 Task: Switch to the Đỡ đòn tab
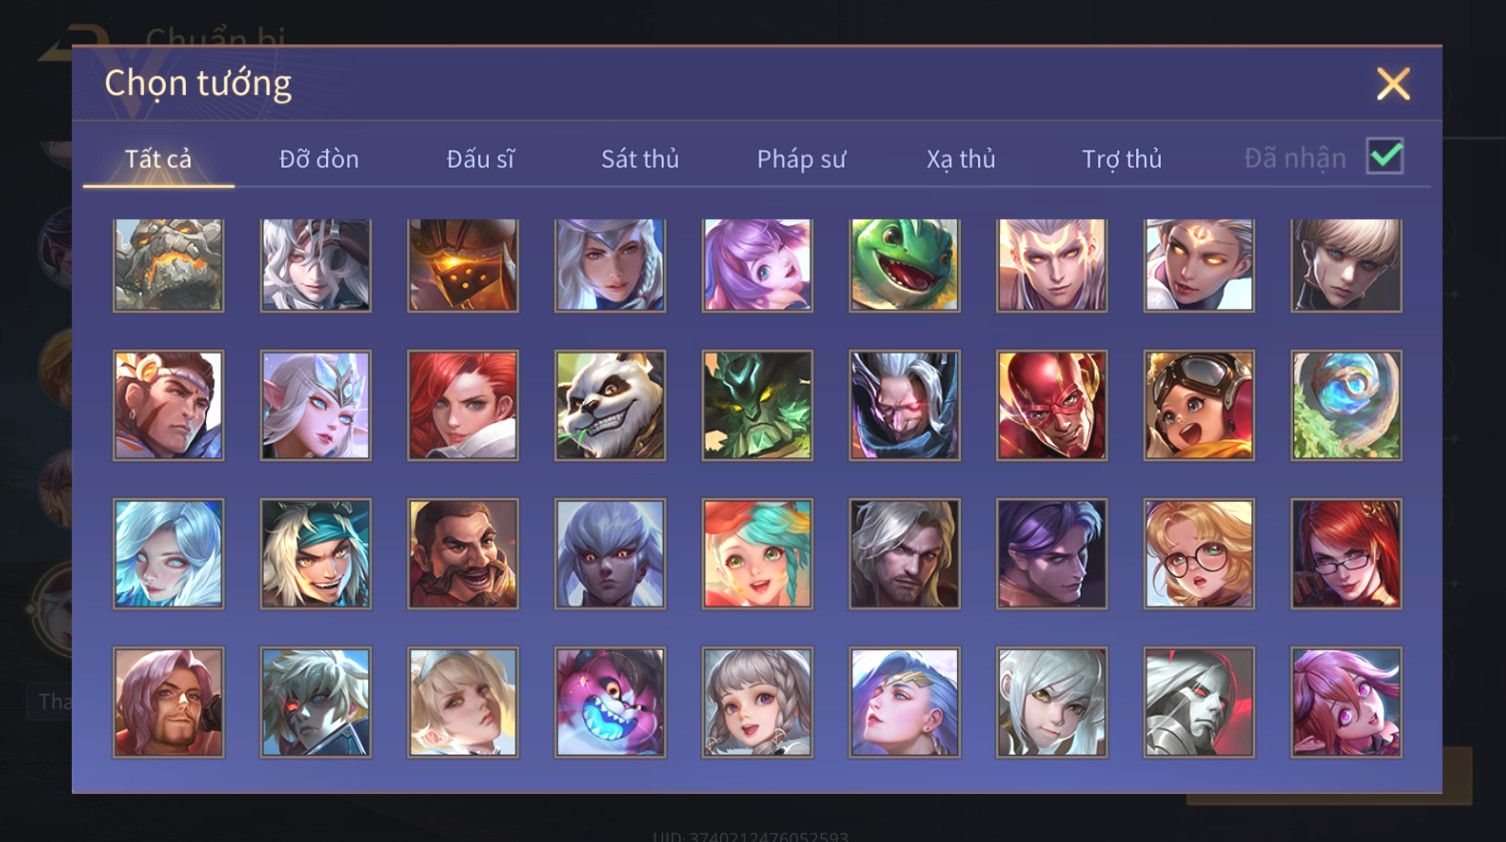319,159
